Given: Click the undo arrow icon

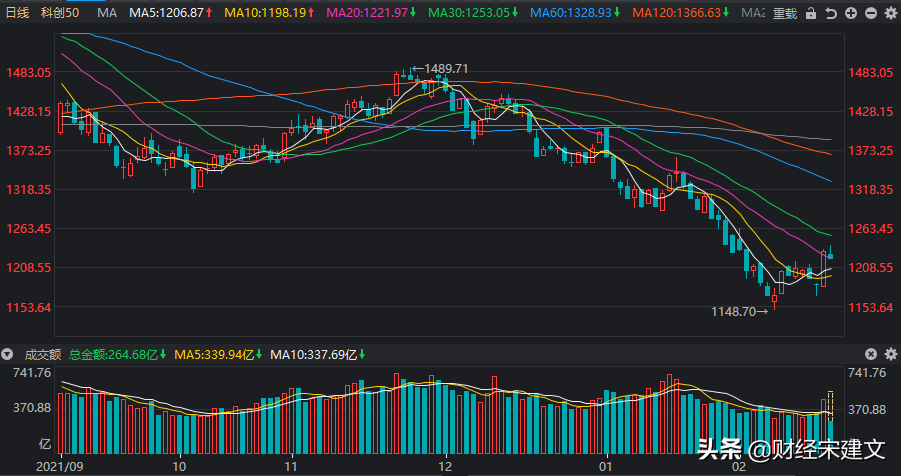Looking at the screenshot, I should tap(829, 14).
